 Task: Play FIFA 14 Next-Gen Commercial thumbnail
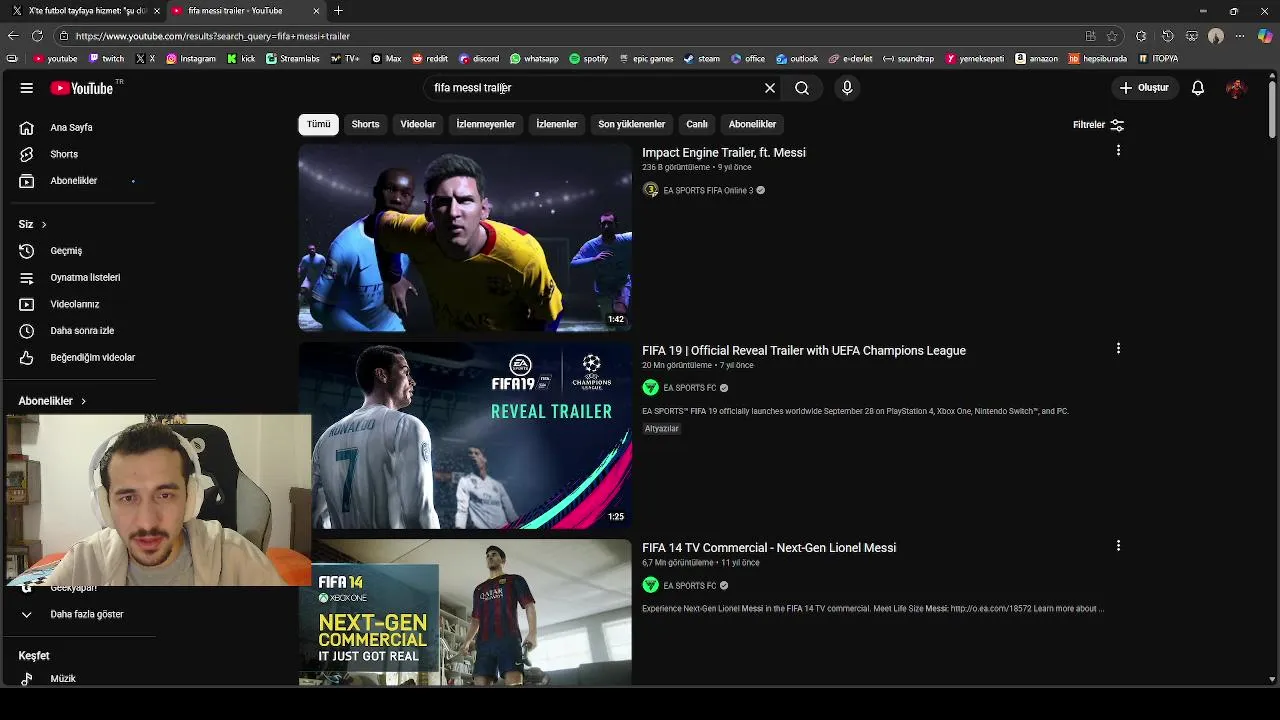[x=465, y=612]
